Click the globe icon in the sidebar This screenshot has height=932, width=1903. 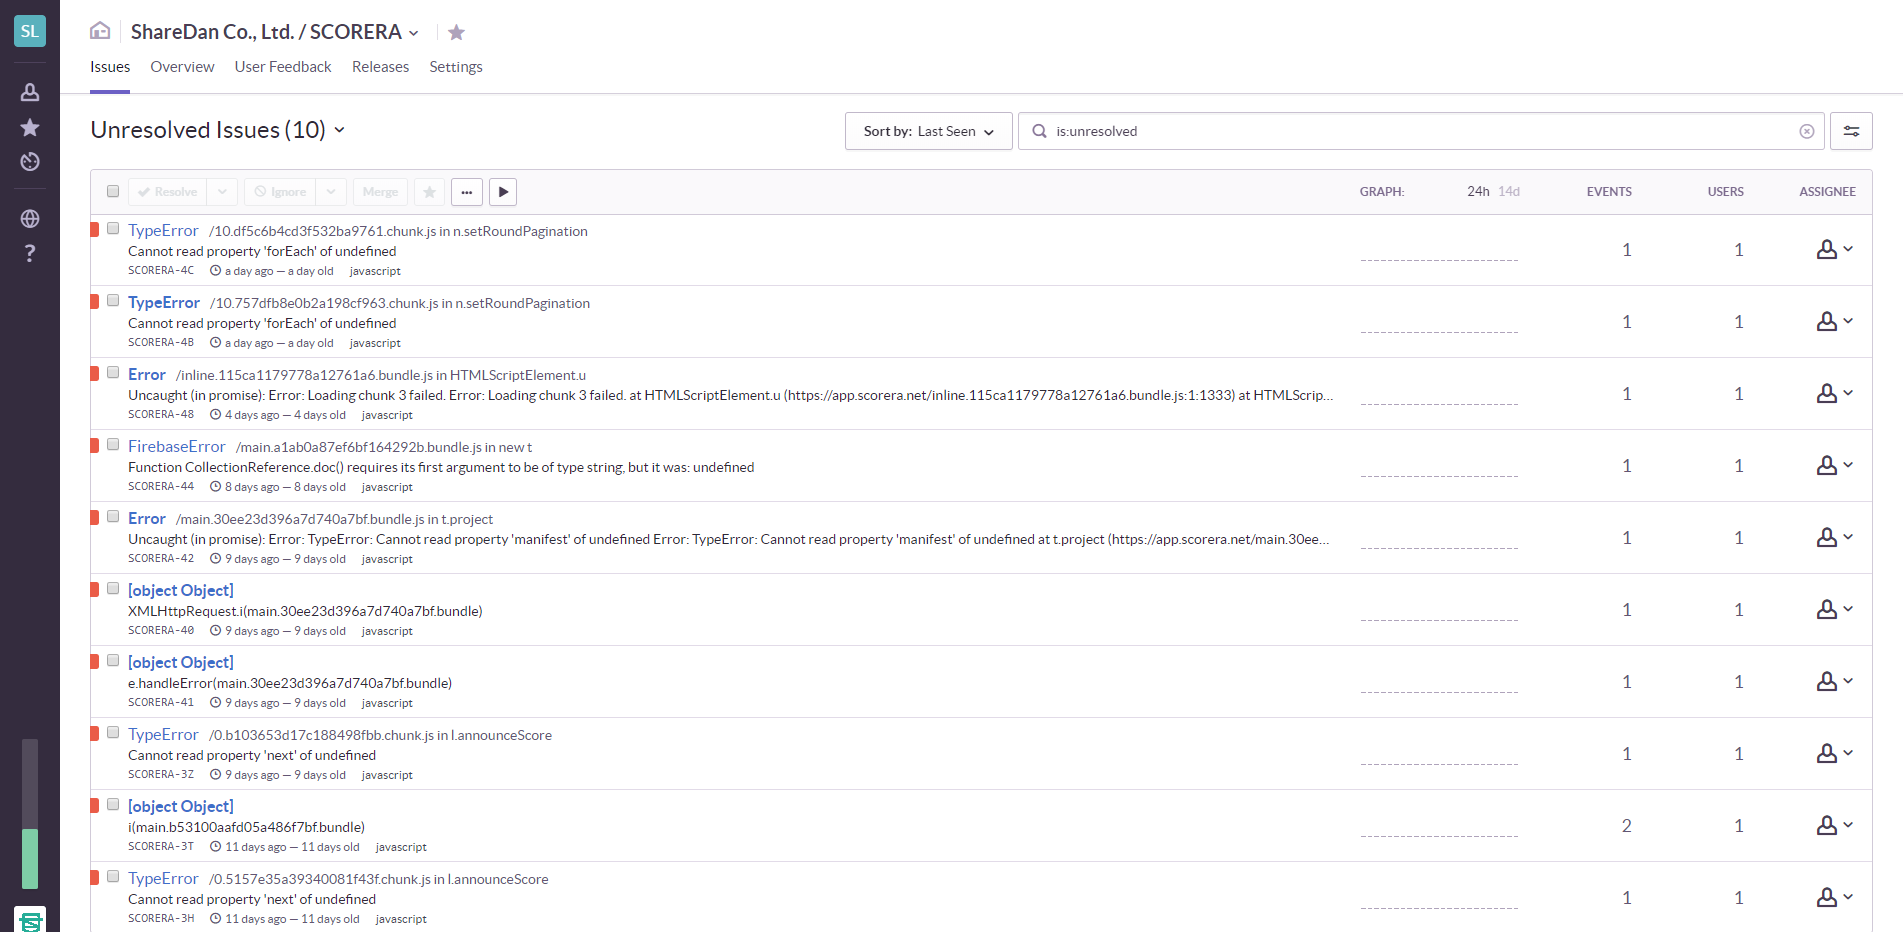[30, 218]
